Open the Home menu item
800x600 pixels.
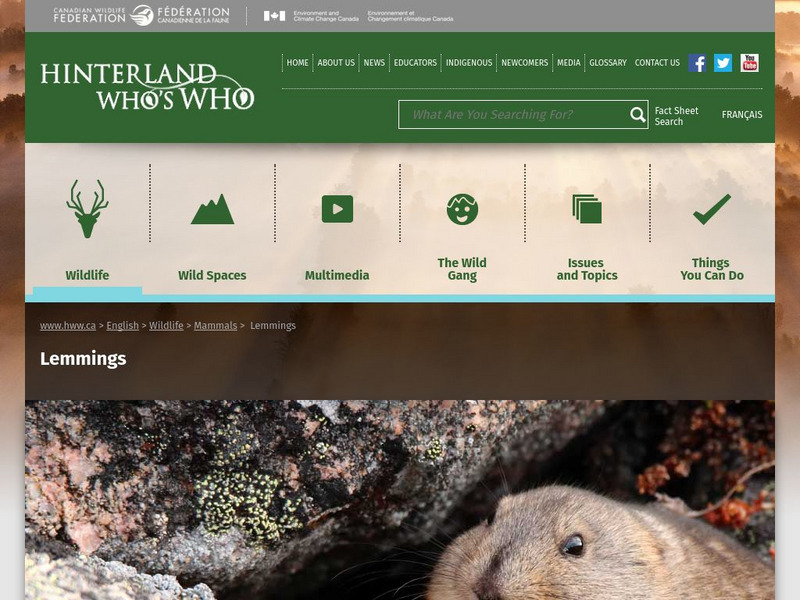(297, 63)
